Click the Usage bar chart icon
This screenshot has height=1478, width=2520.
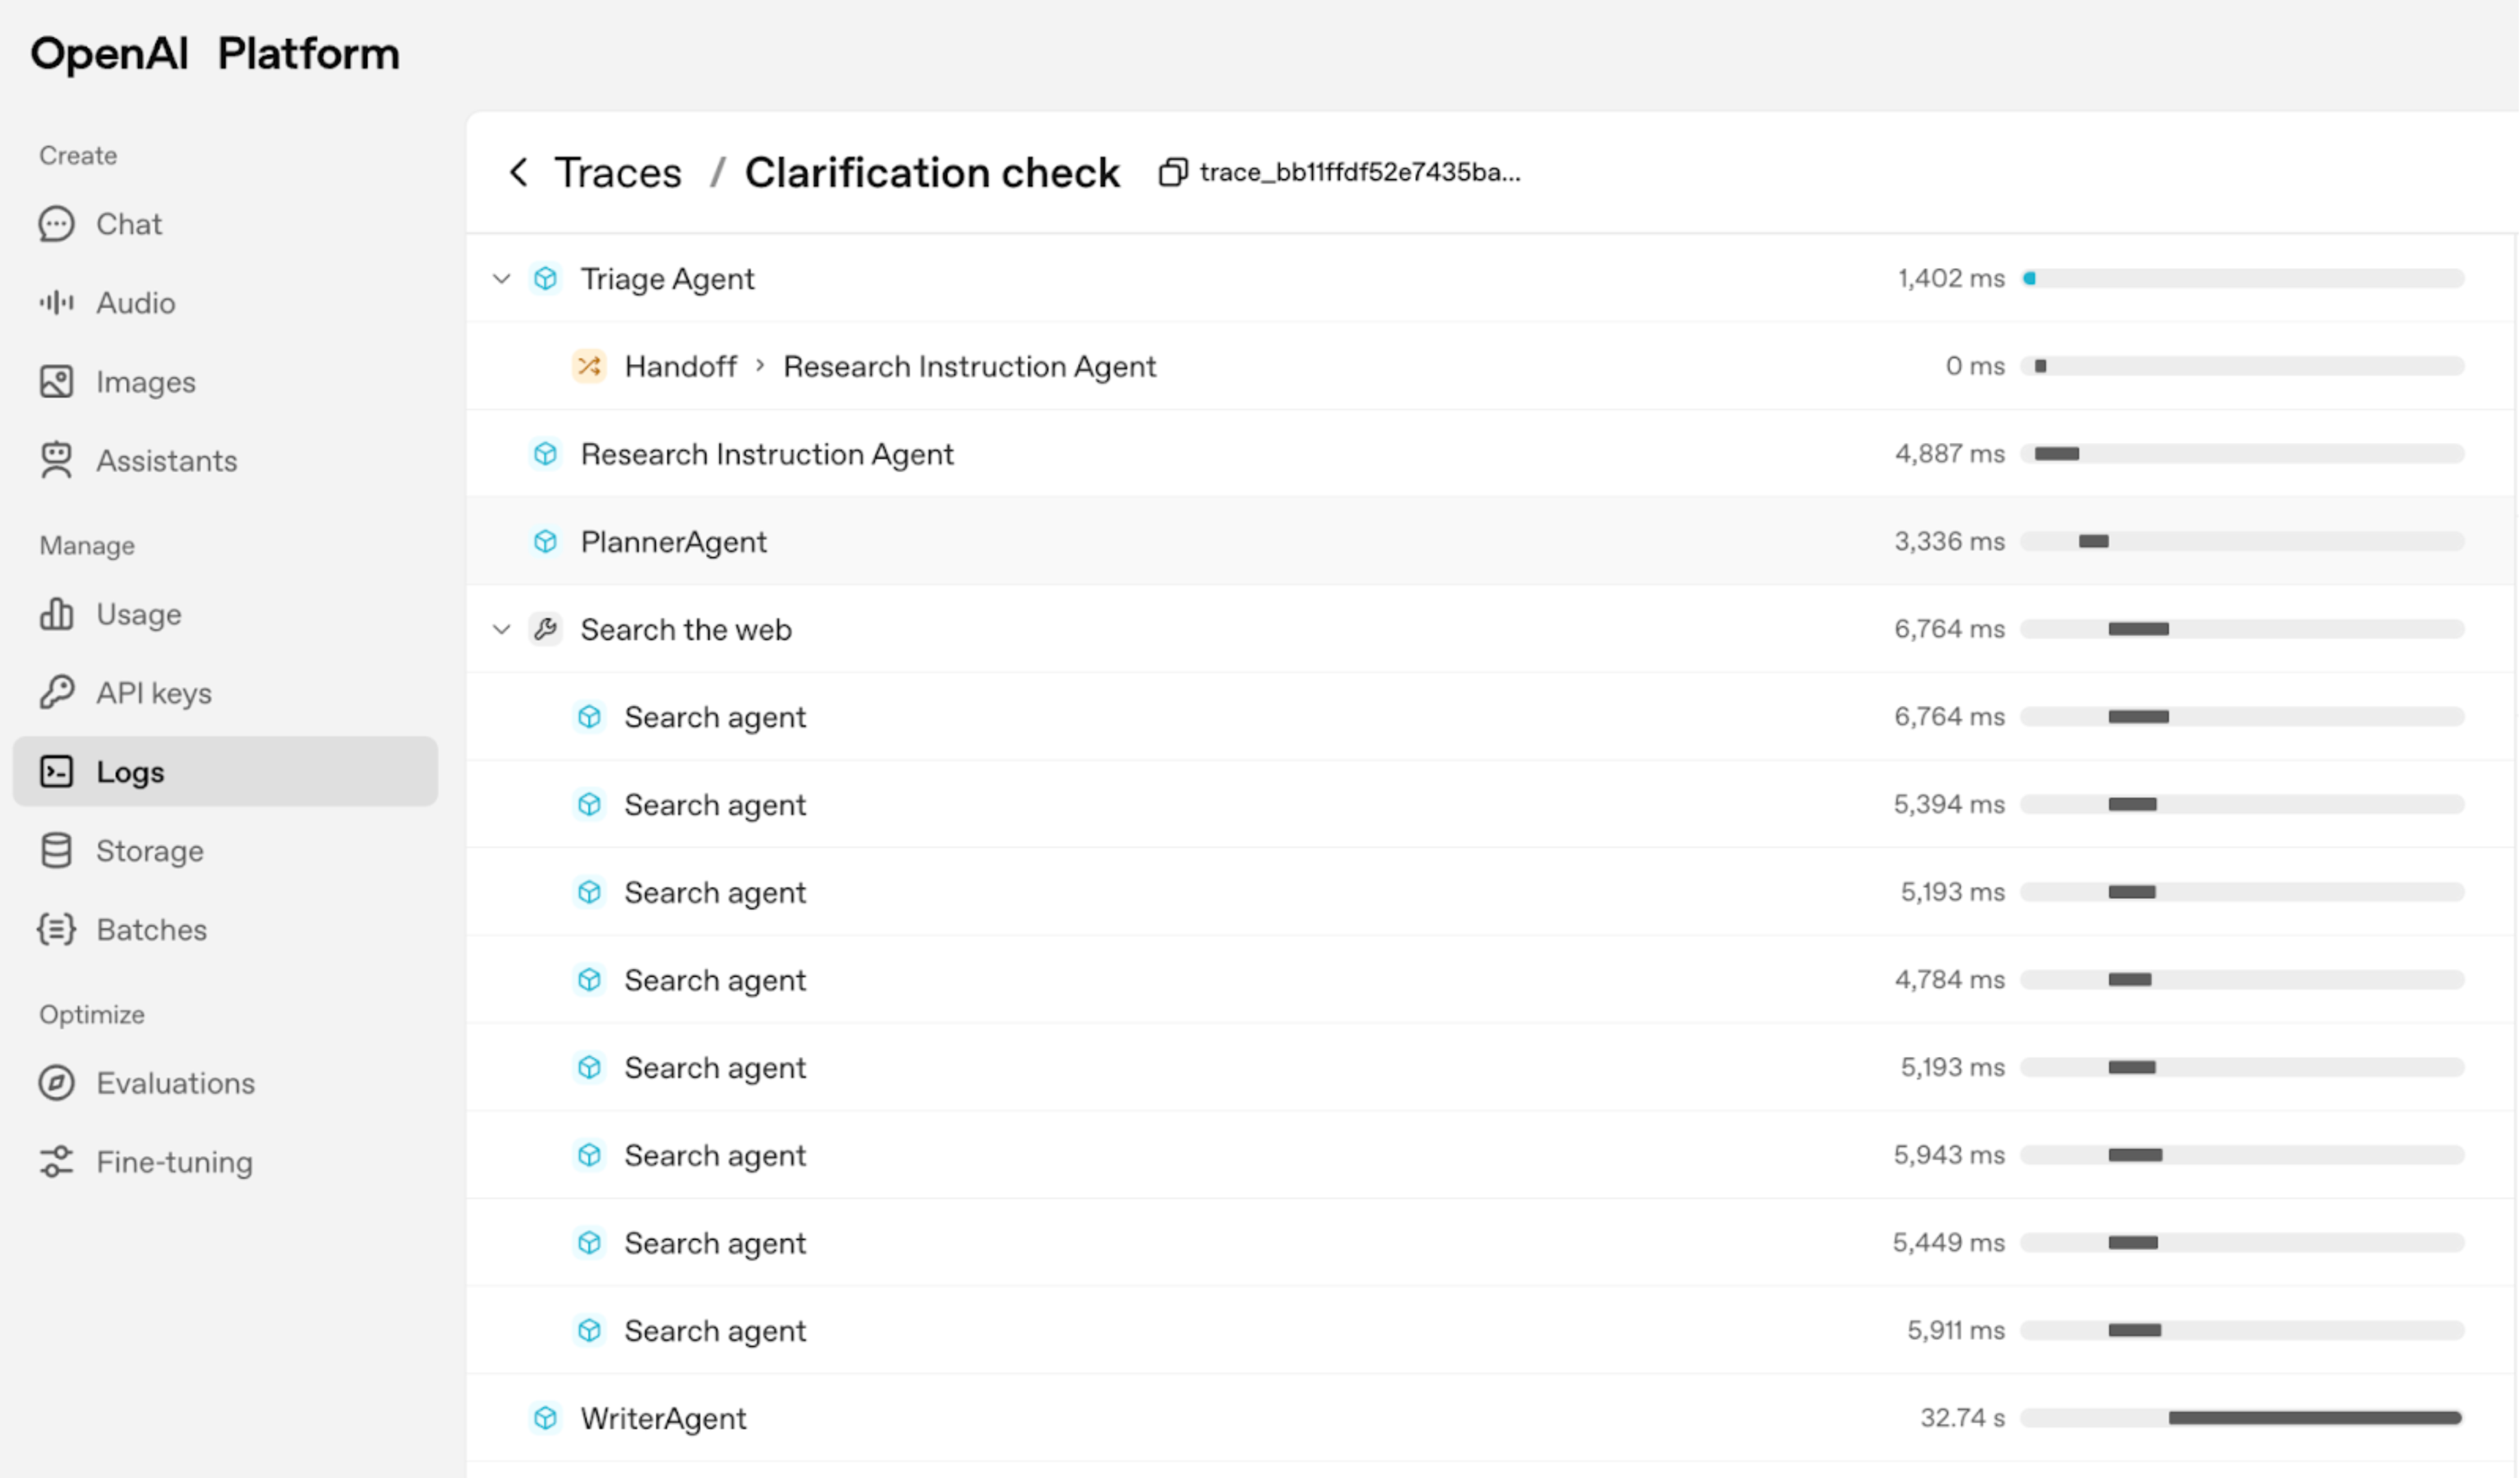[57, 614]
